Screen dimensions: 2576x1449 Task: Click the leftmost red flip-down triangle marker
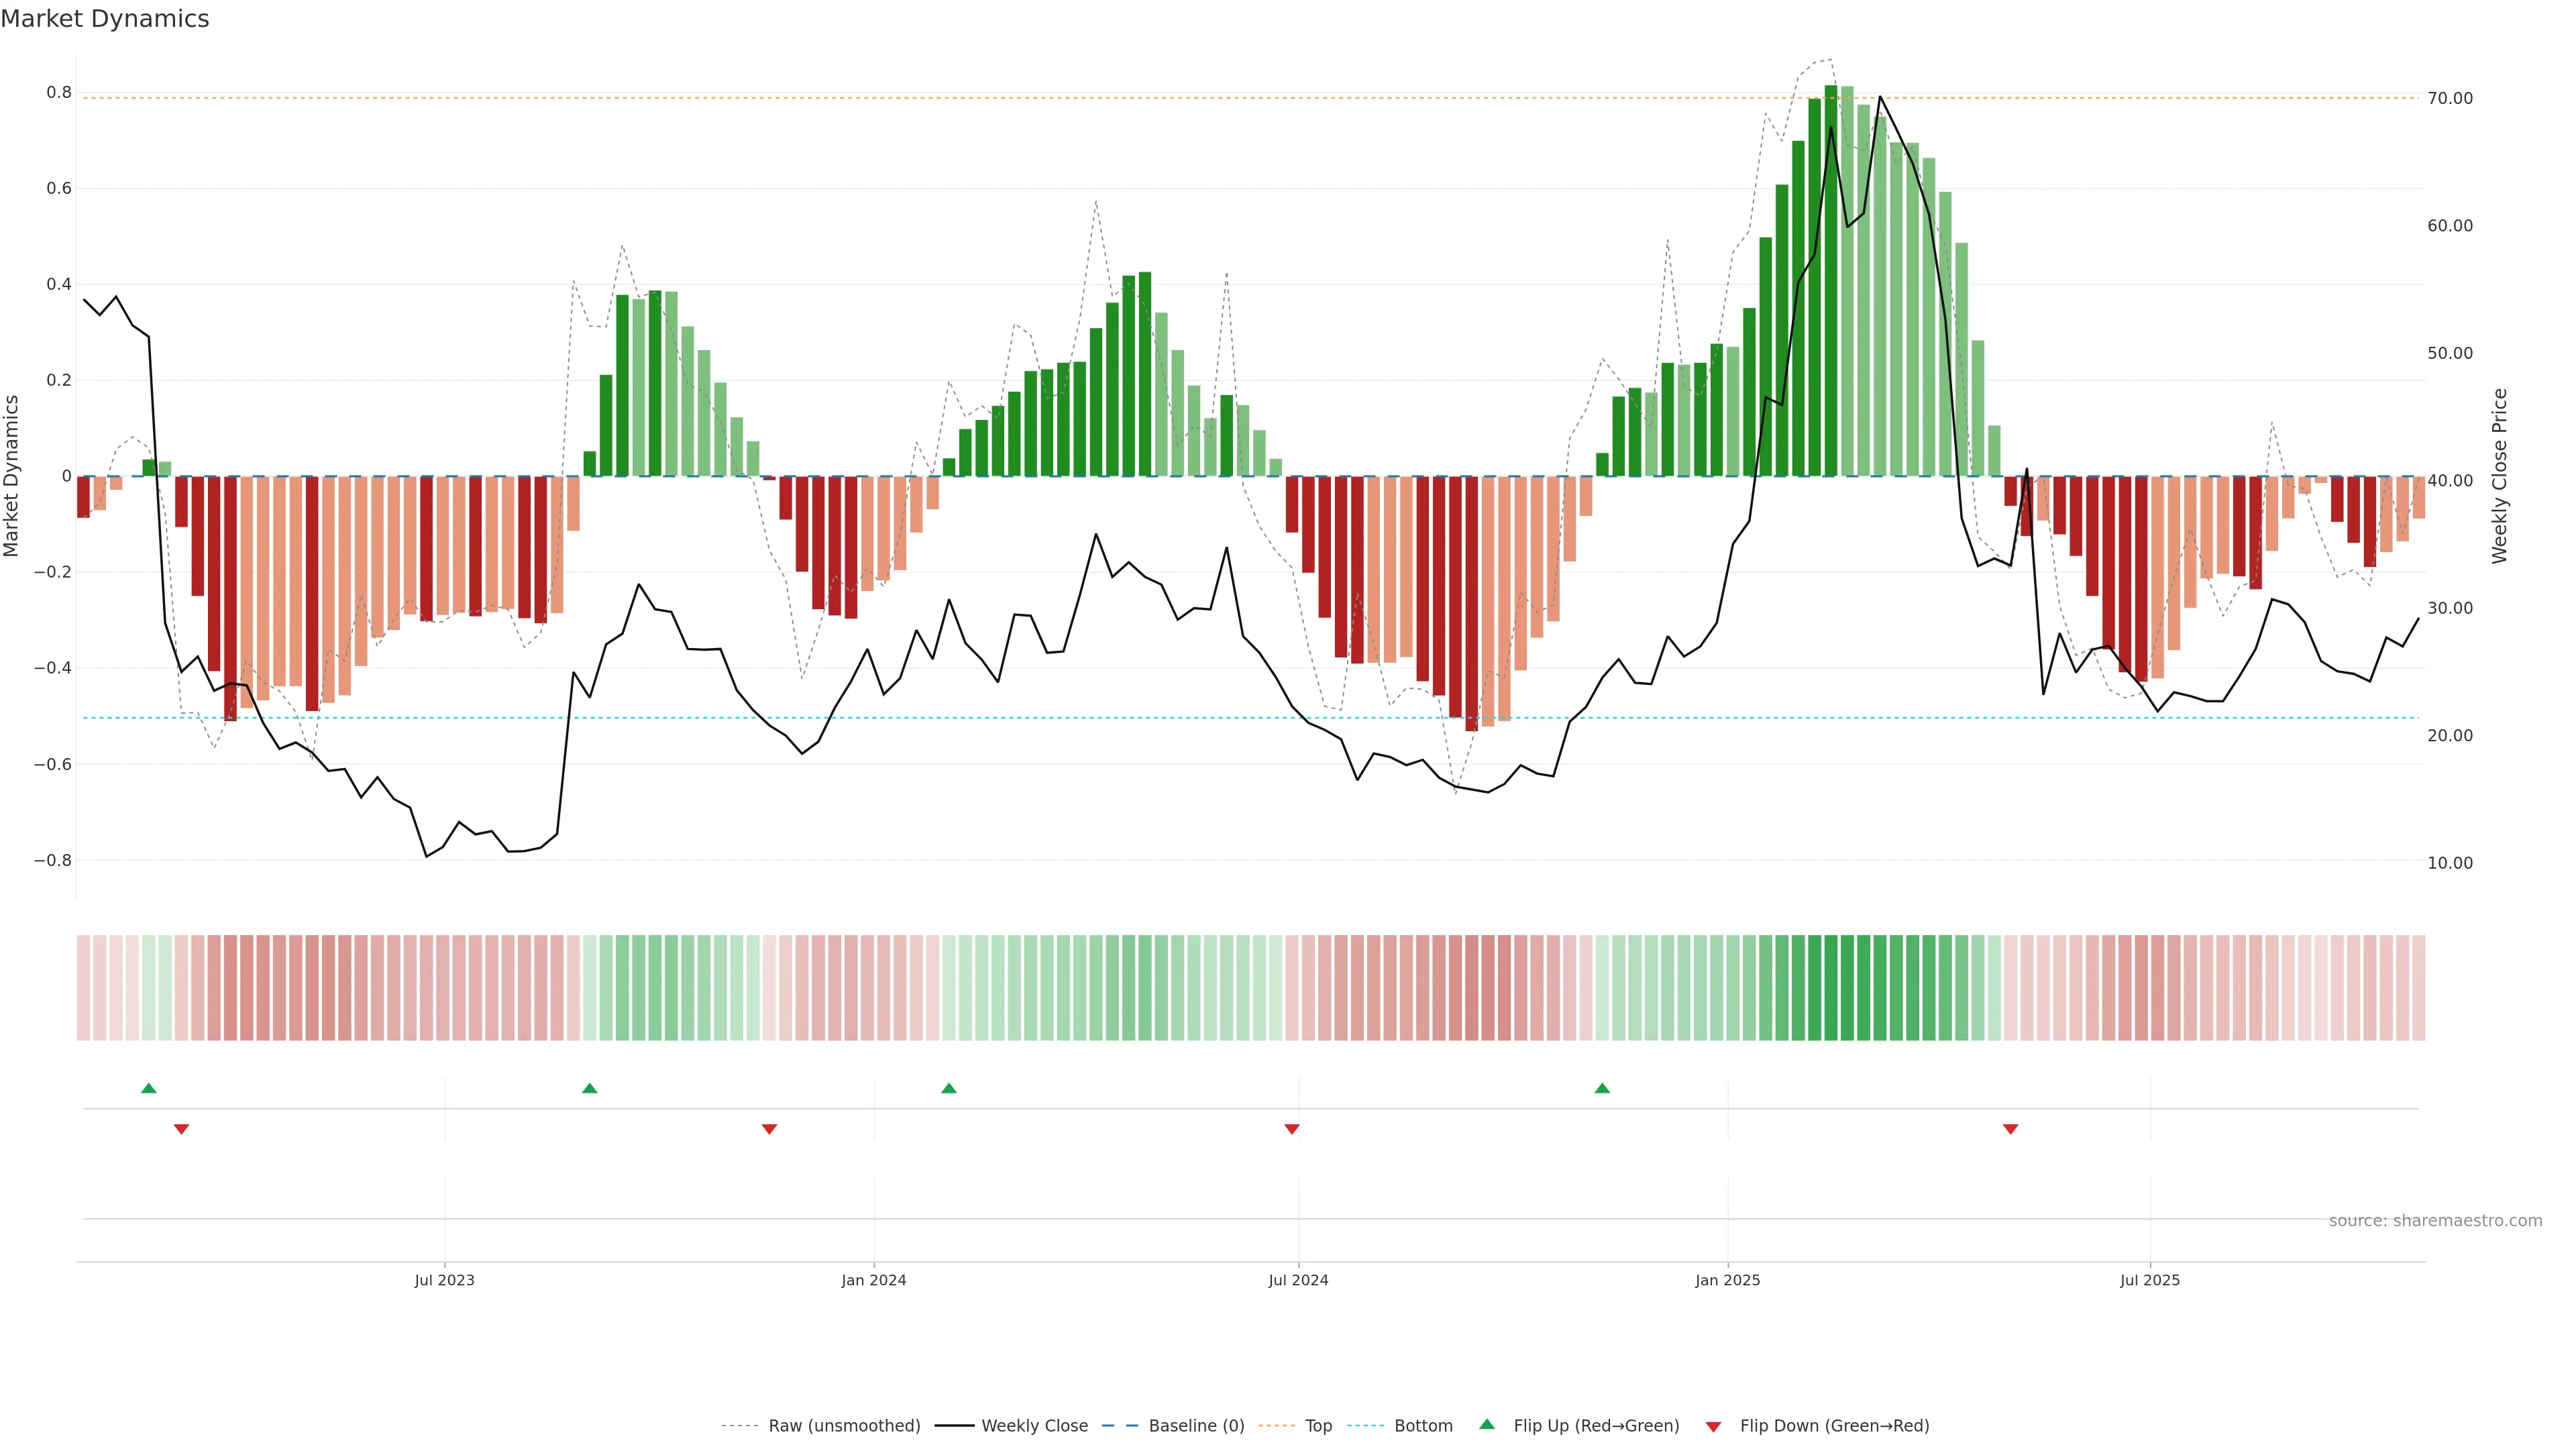coord(181,1129)
